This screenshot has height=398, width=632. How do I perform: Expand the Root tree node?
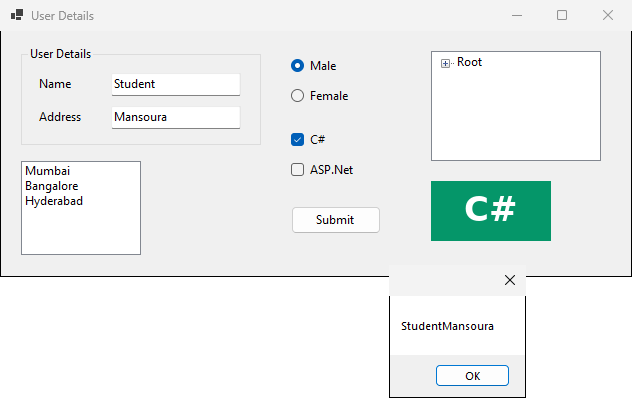coord(445,63)
